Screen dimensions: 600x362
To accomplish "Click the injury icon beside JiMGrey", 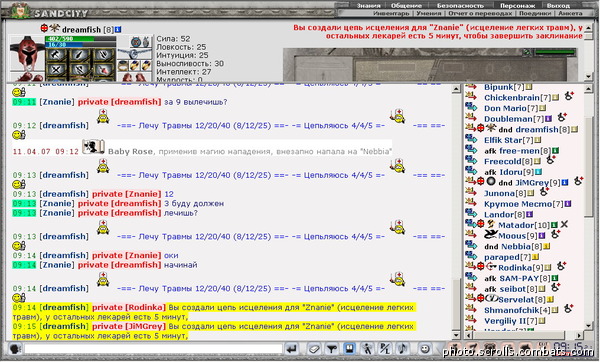I will pyautogui.click(x=579, y=181).
